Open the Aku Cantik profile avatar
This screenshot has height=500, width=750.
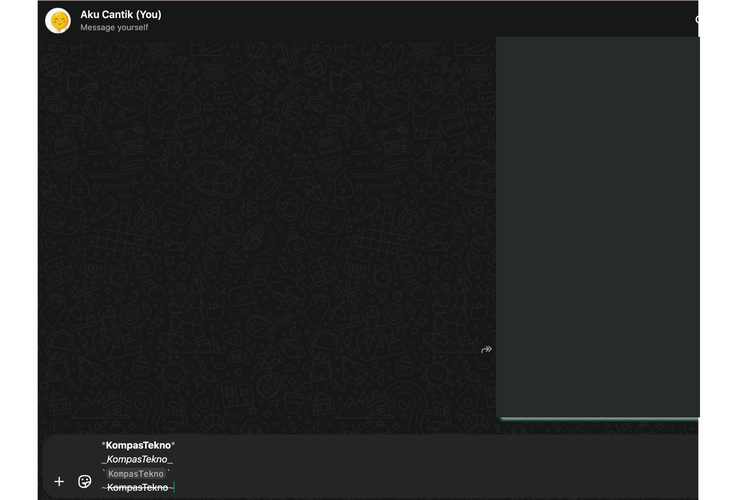(x=58, y=20)
